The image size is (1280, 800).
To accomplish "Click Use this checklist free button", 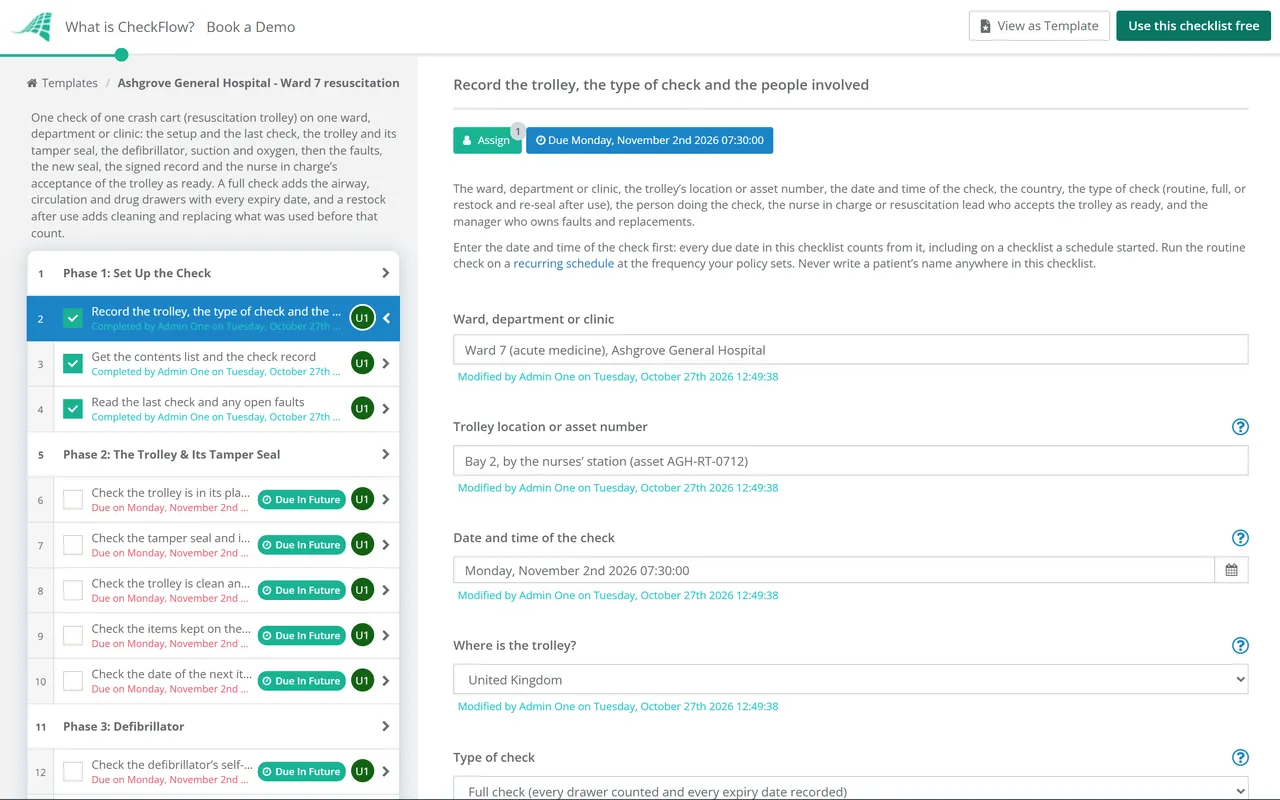I will click(x=1193, y=26).
